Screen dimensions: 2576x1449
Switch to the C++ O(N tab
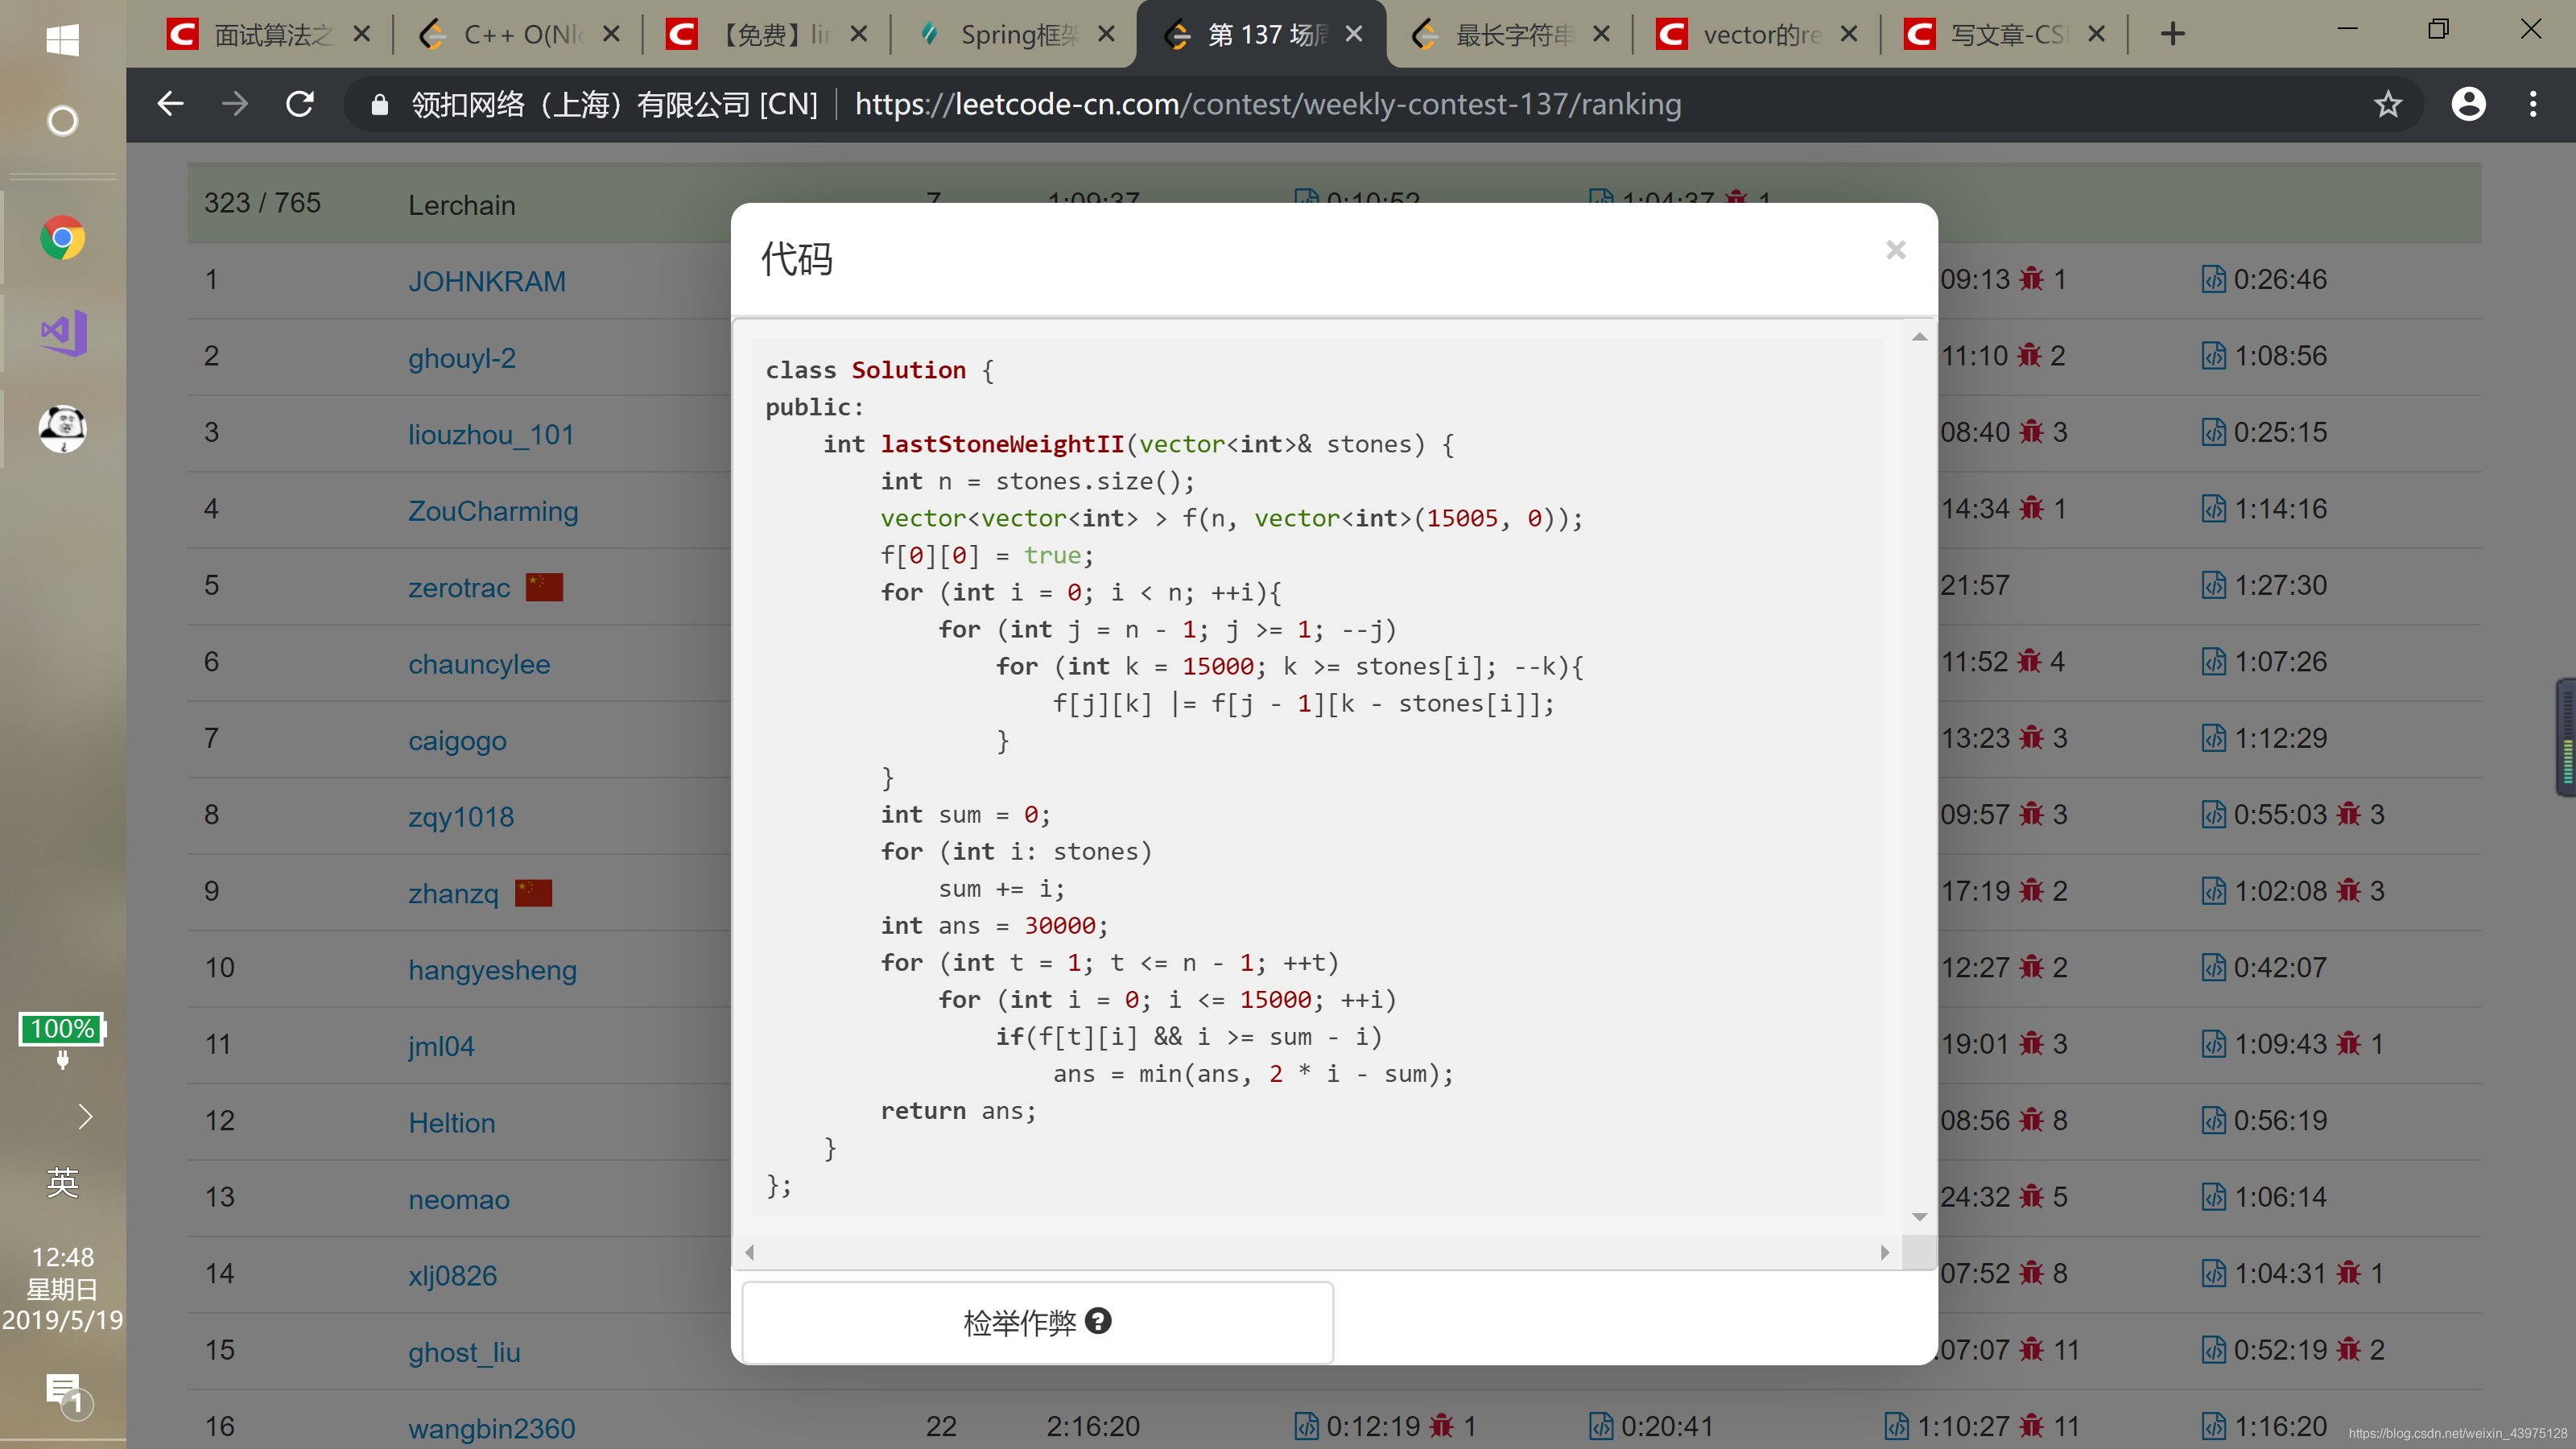pyautogui.click(x=517, y=35)
